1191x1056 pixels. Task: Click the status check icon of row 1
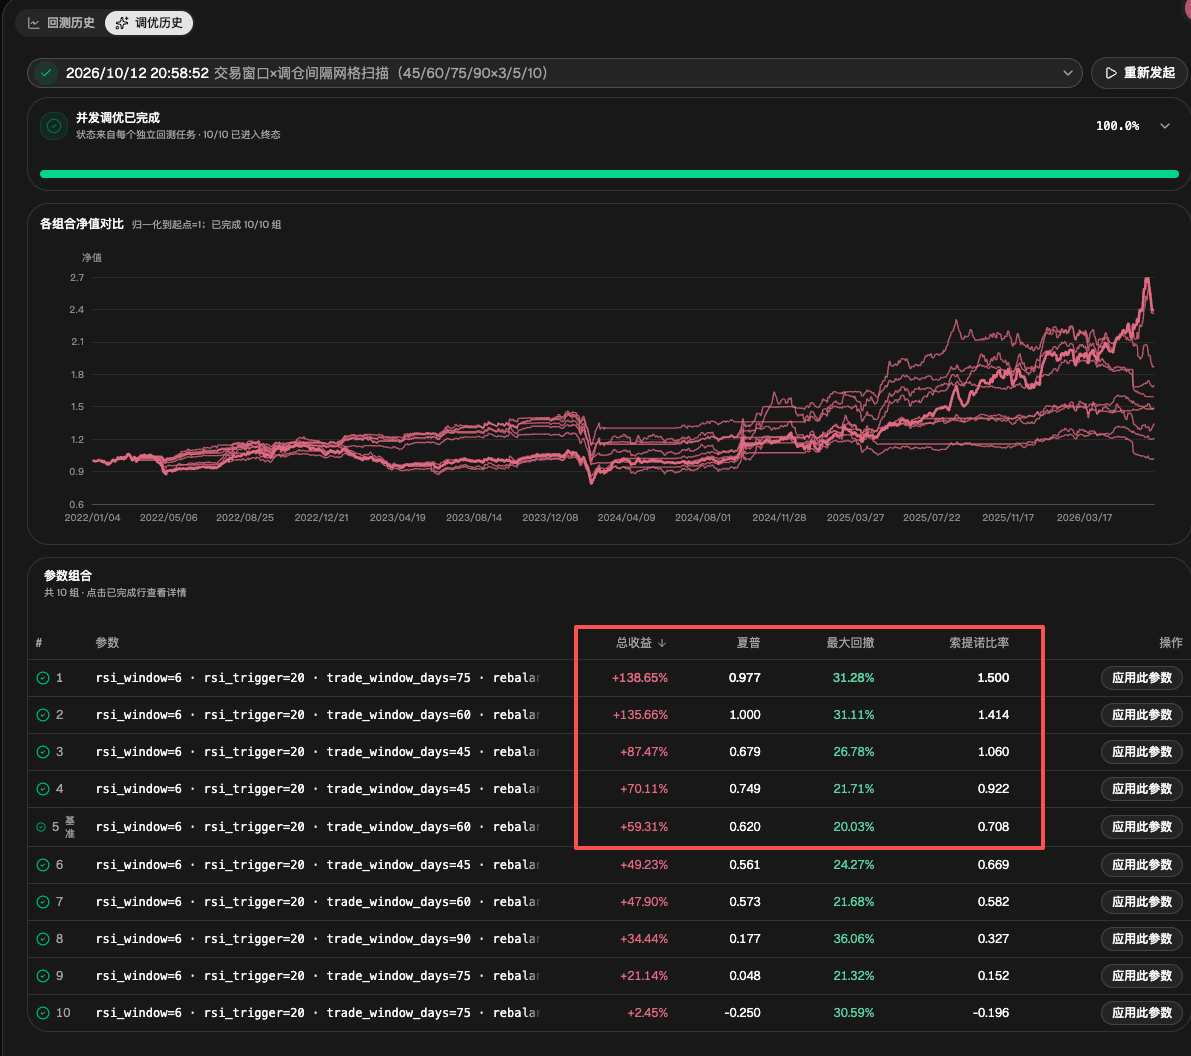pos(43,678)
